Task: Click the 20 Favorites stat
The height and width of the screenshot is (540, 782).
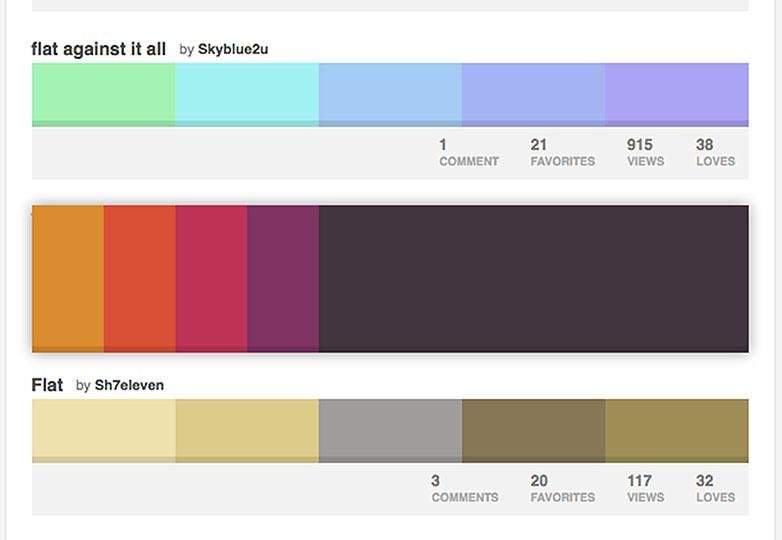Action: (562, 488)
